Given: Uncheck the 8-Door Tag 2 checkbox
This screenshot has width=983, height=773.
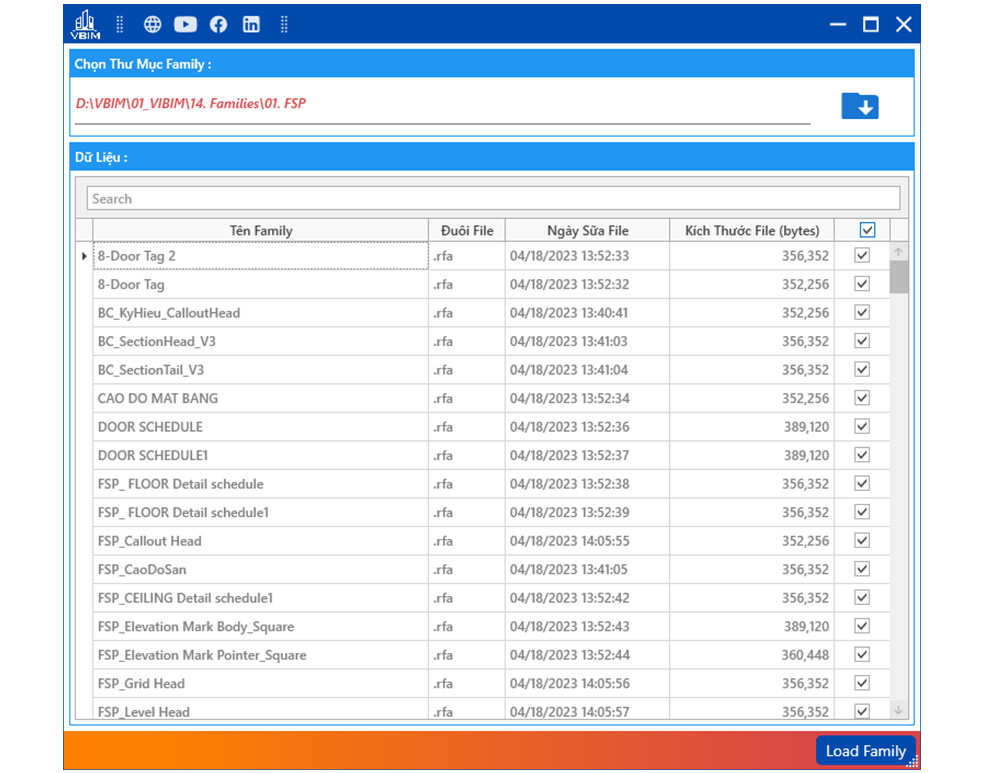Looking at the screenshot, I should tap(862, 256).
